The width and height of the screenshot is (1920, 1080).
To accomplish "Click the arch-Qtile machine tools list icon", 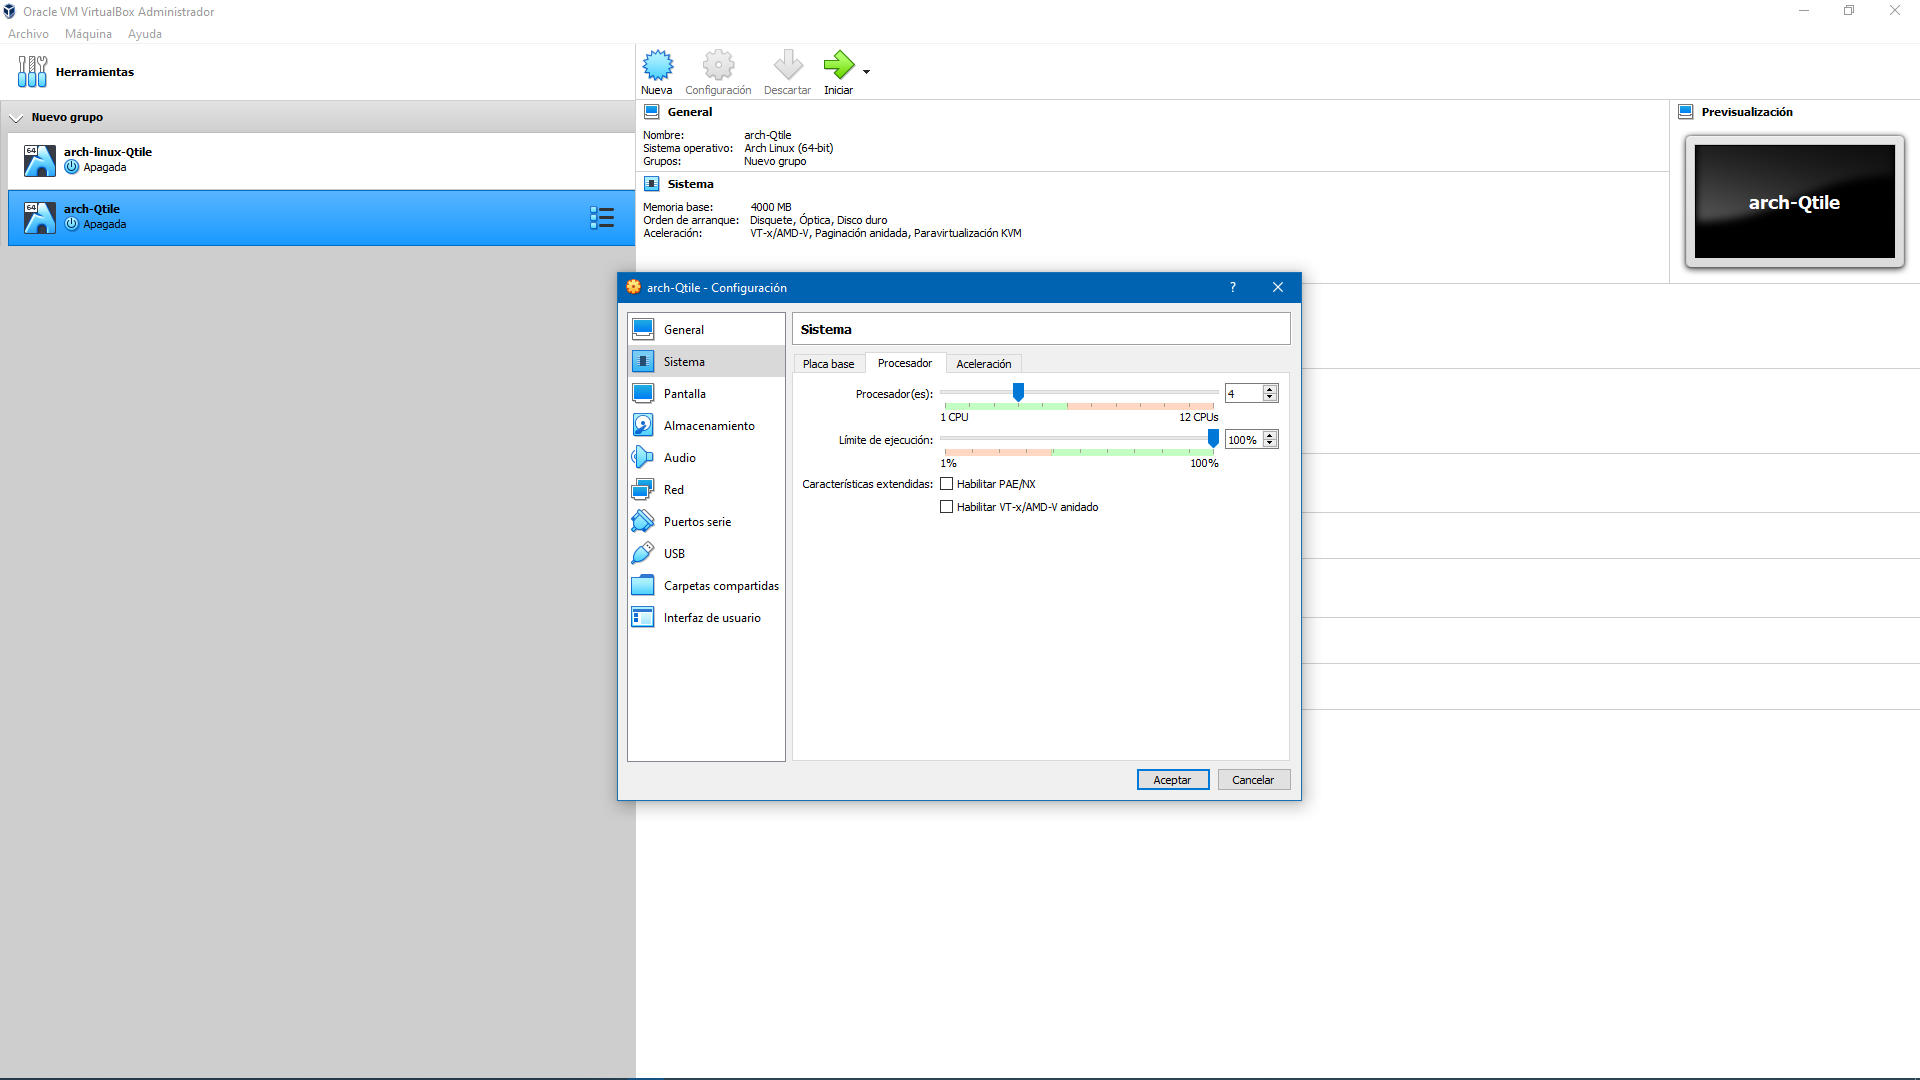I will [602, 218].
